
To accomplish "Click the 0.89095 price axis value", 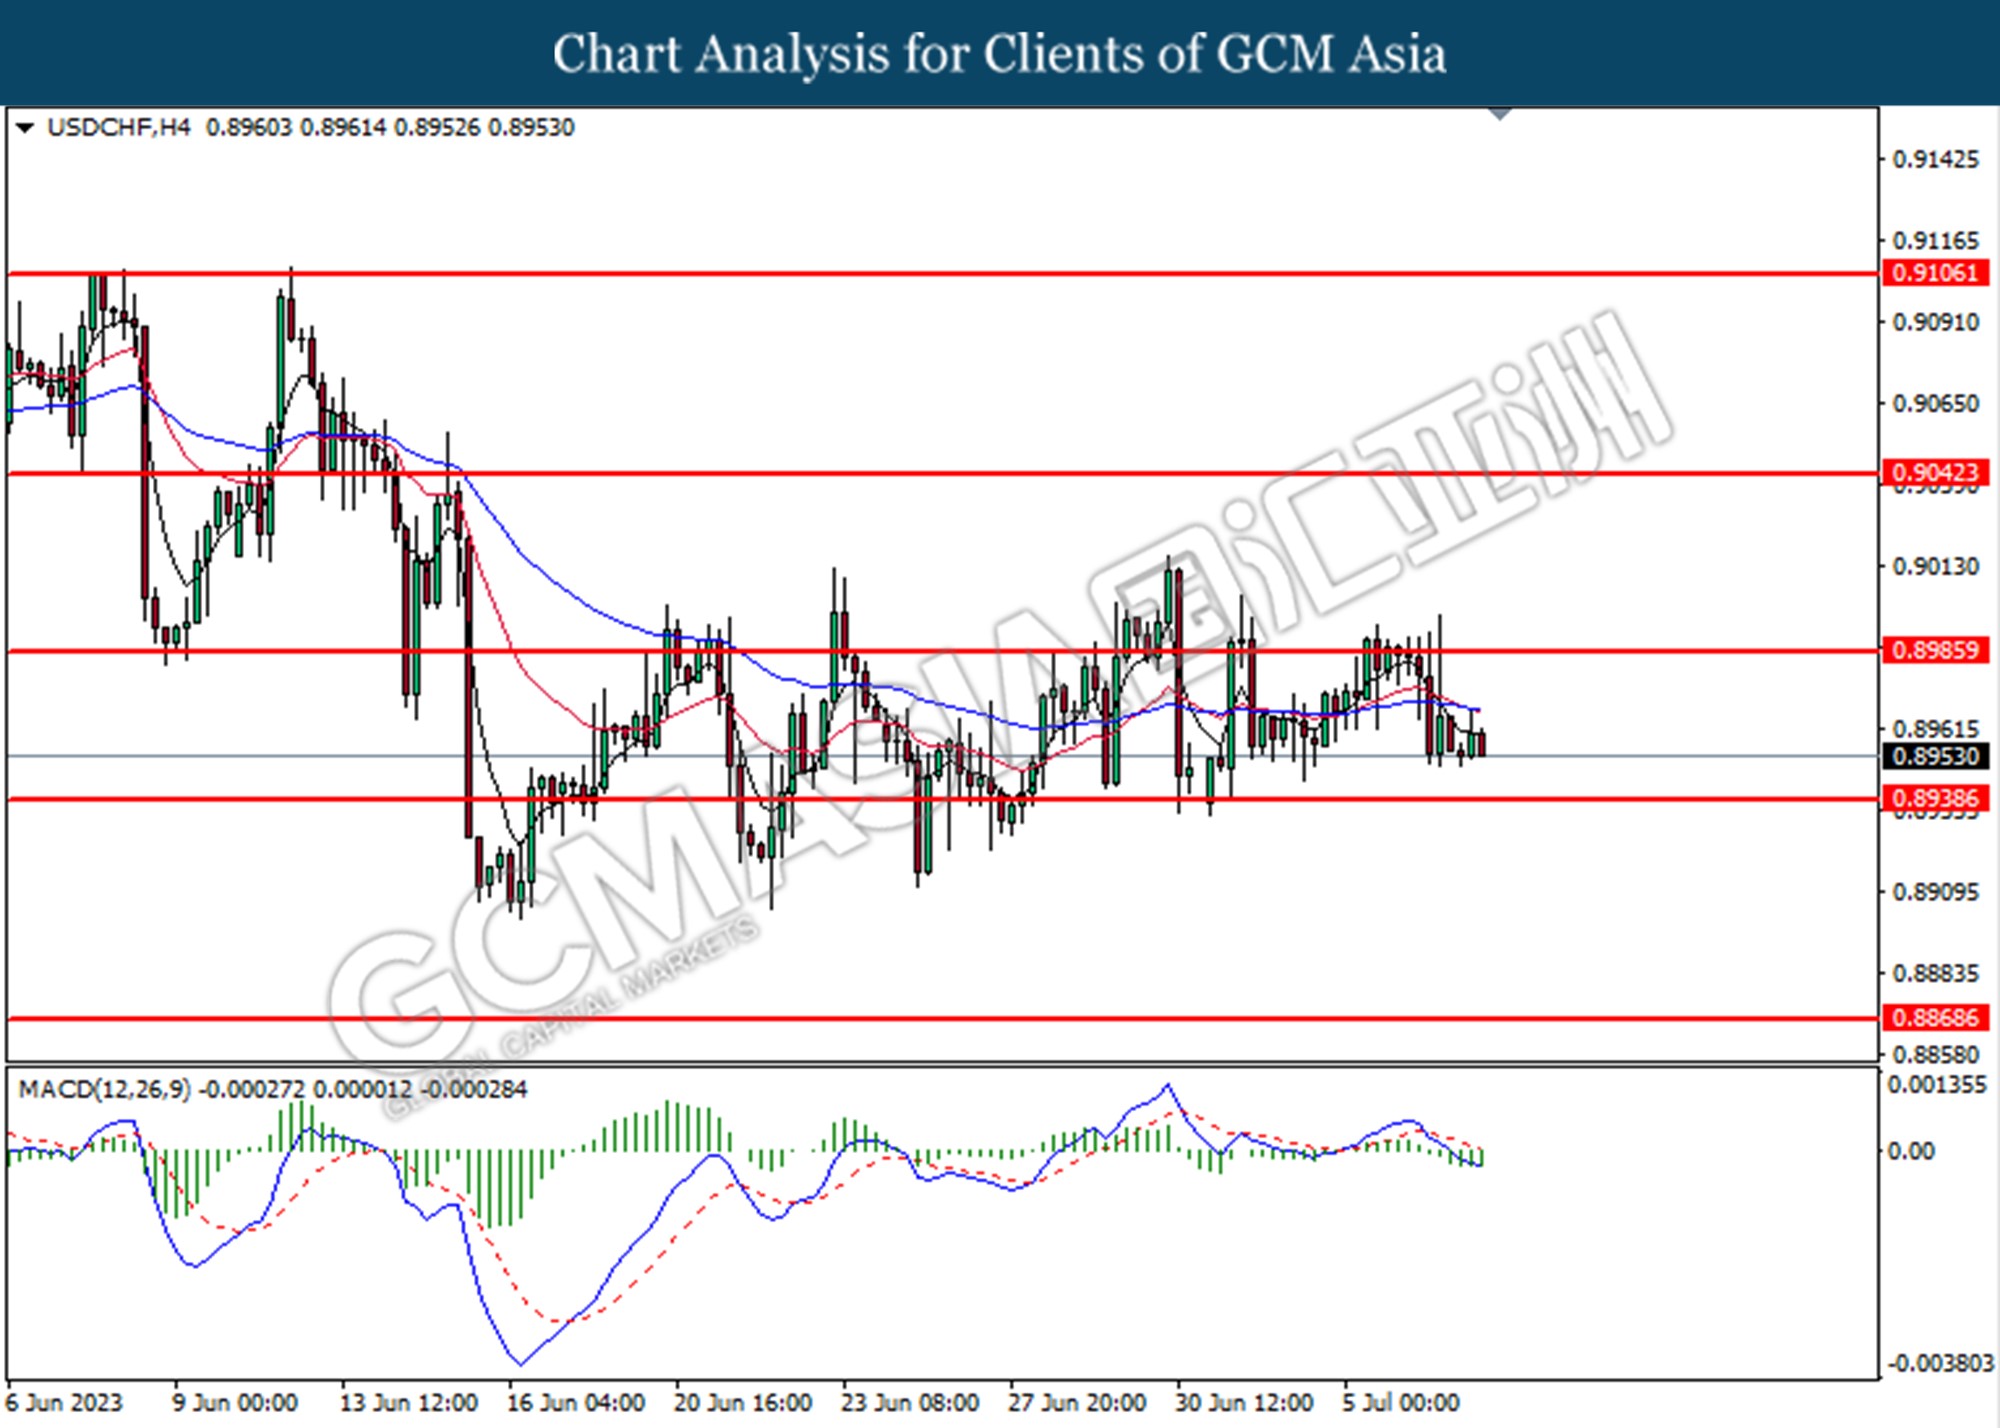I will click(x=1936, y=892).
